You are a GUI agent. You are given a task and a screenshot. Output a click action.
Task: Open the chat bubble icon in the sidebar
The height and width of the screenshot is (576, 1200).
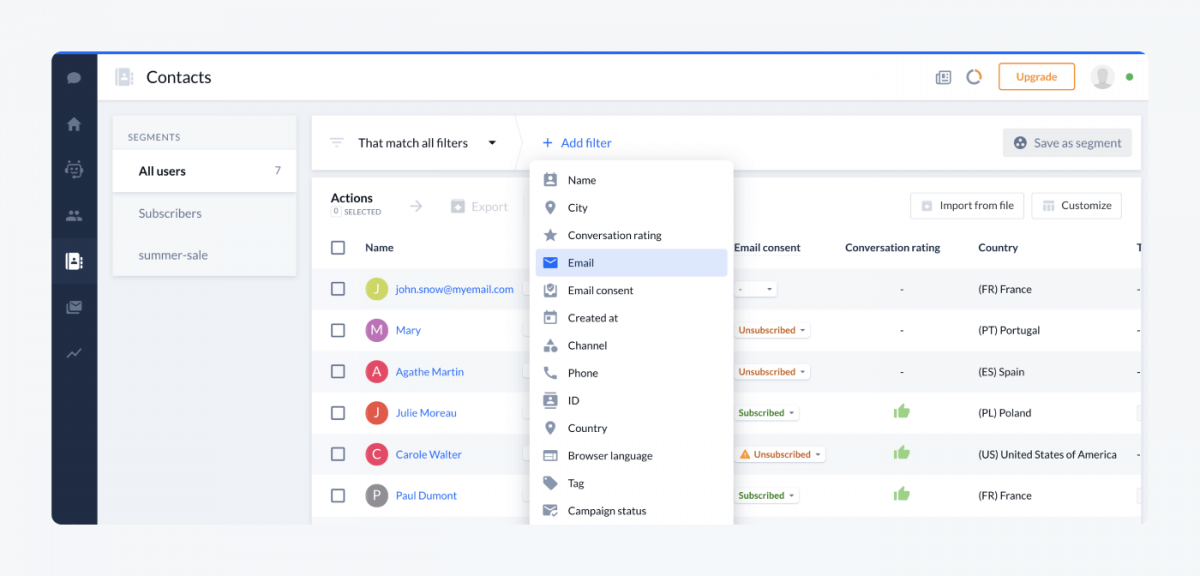click(x=74, y=78)
